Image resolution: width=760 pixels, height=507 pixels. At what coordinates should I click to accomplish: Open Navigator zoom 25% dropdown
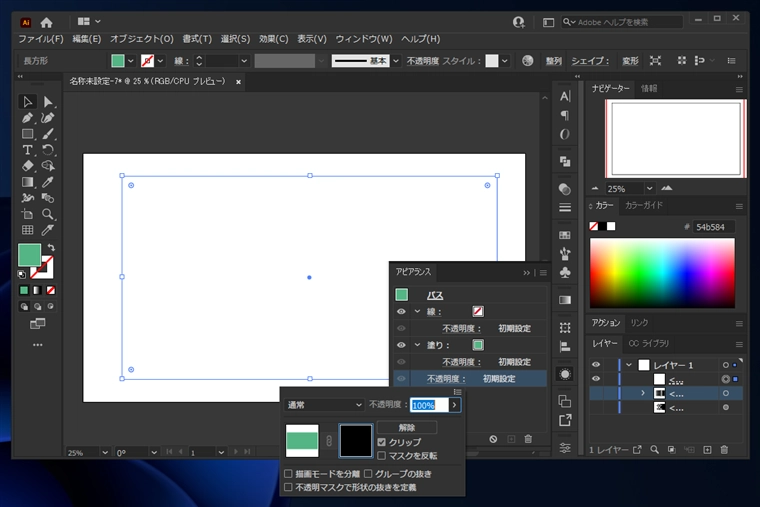pos(649,189)
